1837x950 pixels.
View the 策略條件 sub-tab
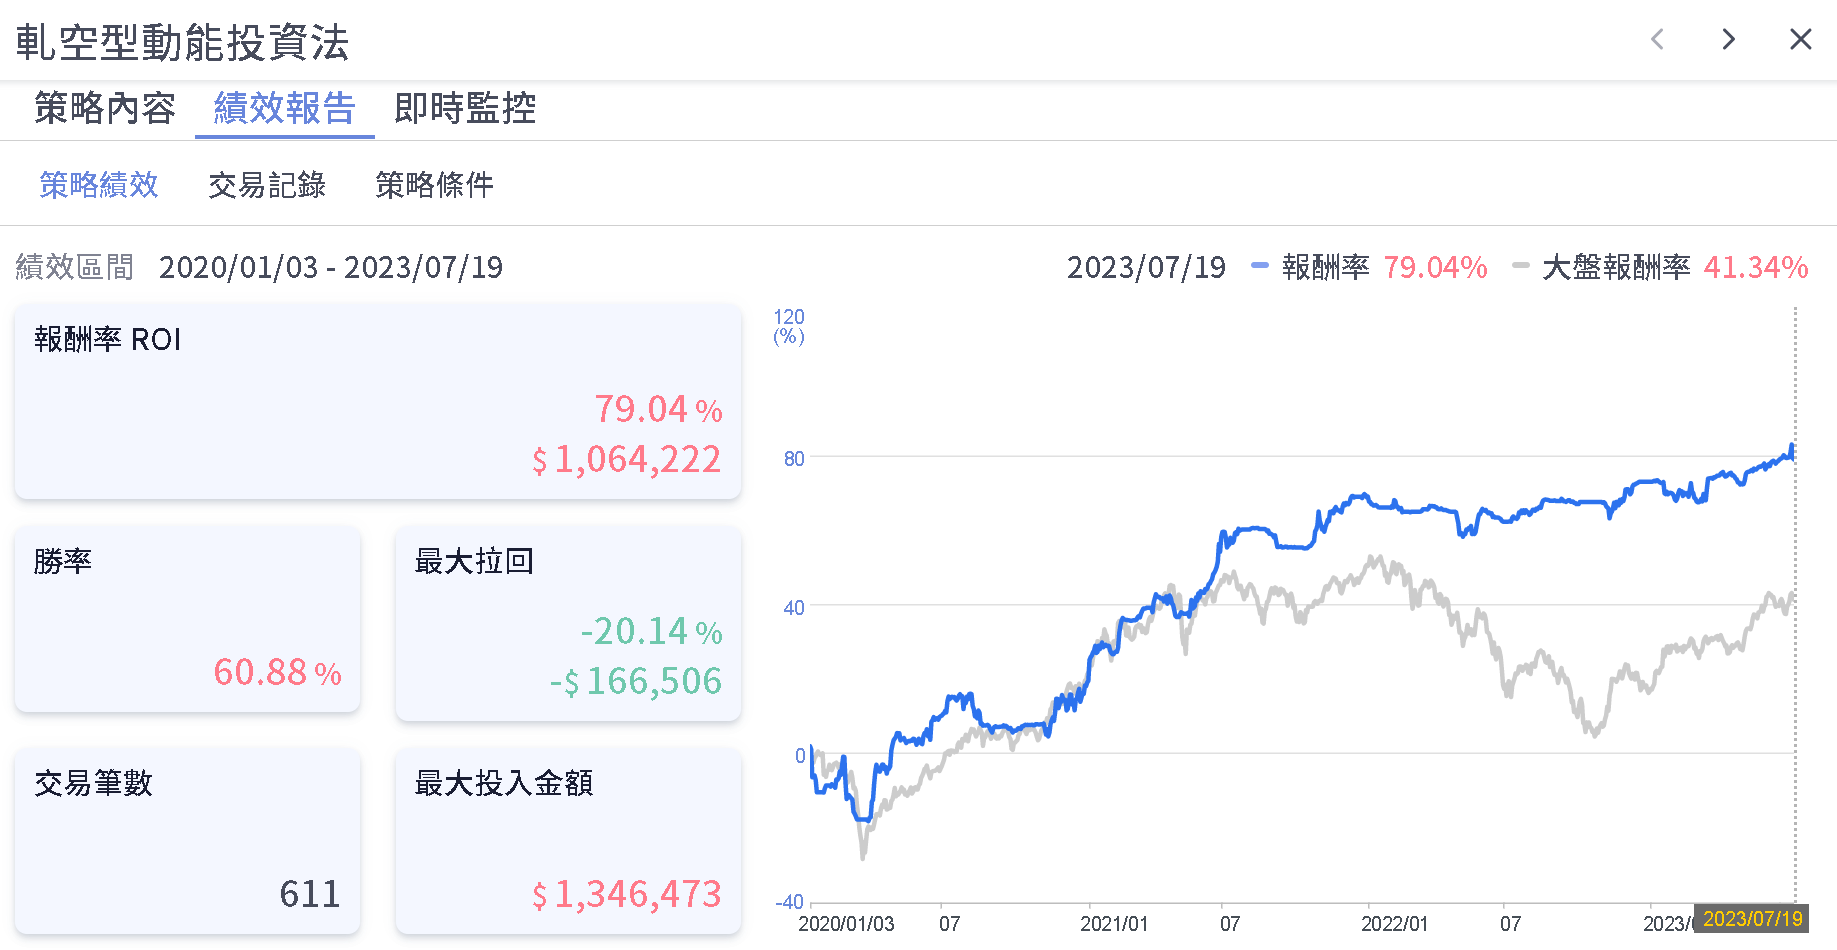point(434,185)
